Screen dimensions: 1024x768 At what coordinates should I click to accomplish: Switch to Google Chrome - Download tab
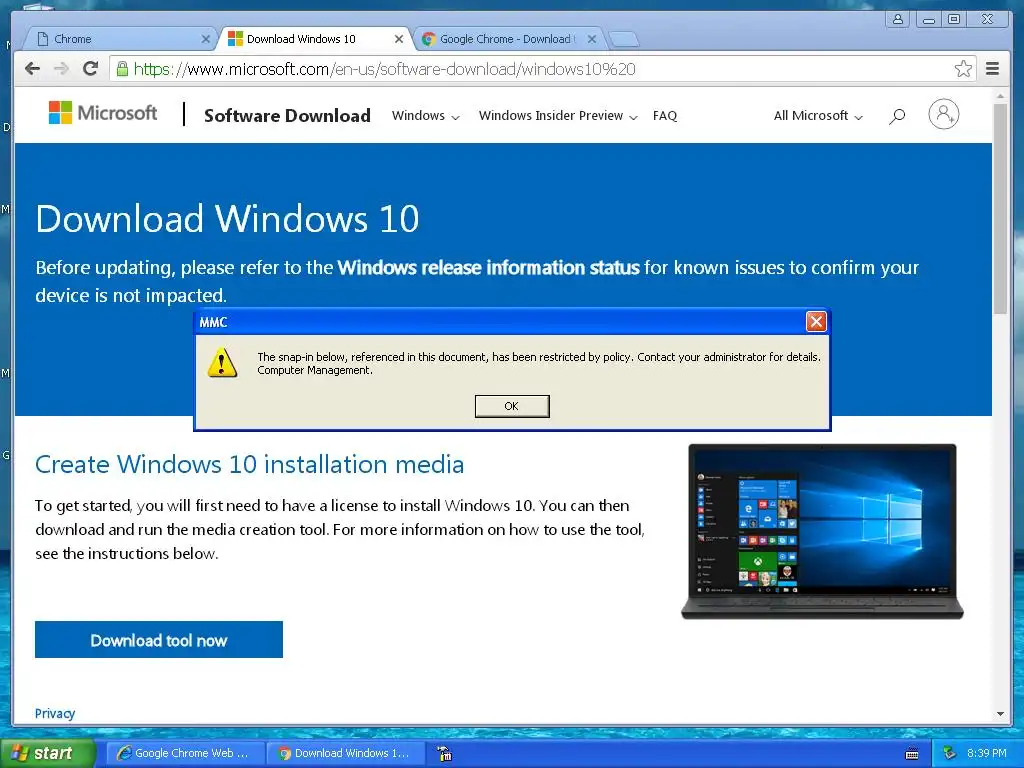(508, 39)
